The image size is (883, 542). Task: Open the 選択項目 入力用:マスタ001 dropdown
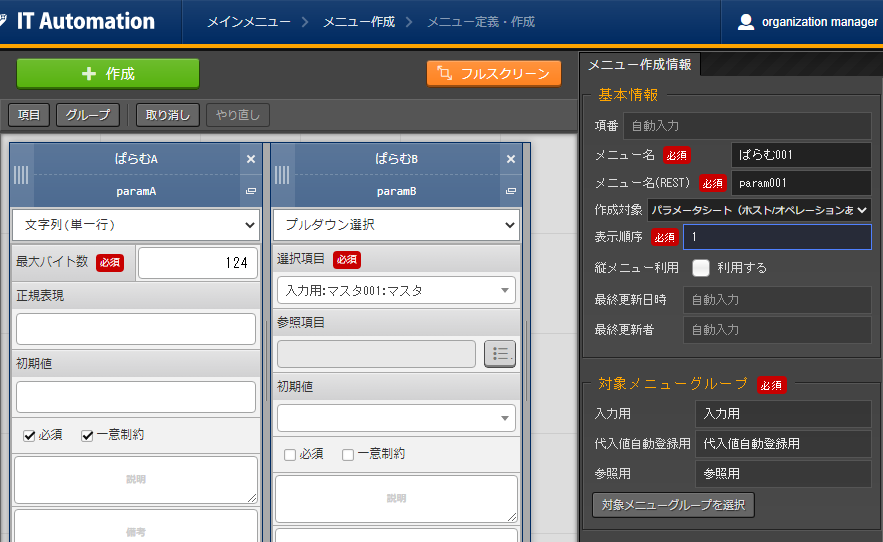(396, 291)
